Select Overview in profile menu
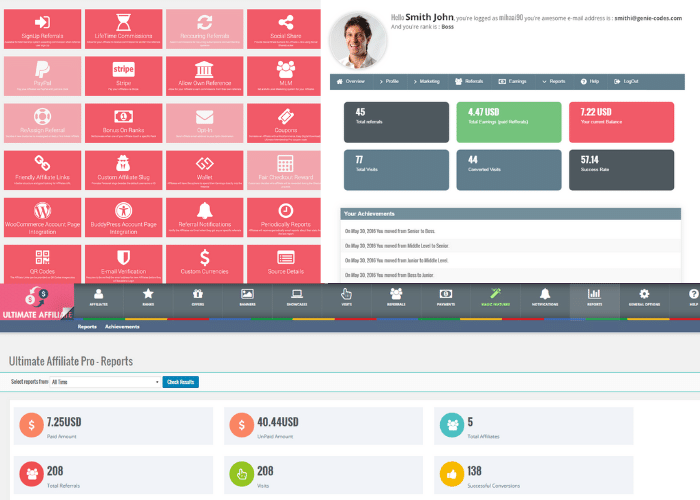Screen dimensions: 700x500 pyautogui.click(x=351, y=82)
